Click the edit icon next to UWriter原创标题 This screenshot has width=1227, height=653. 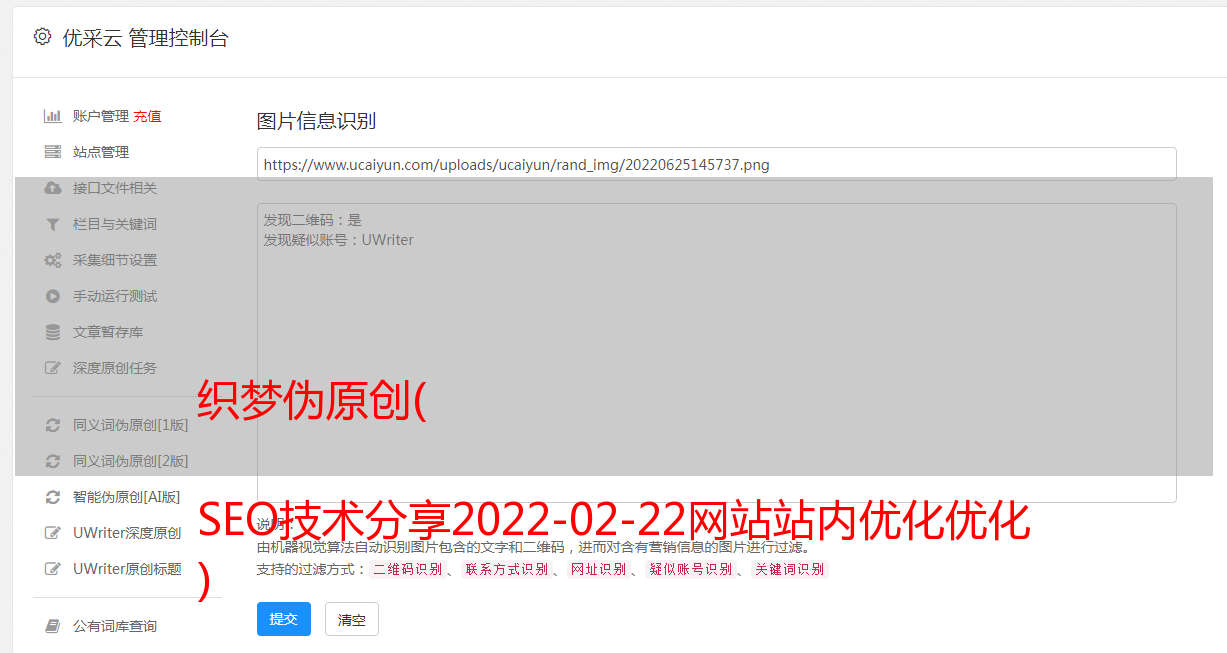(x=53, y=569)
